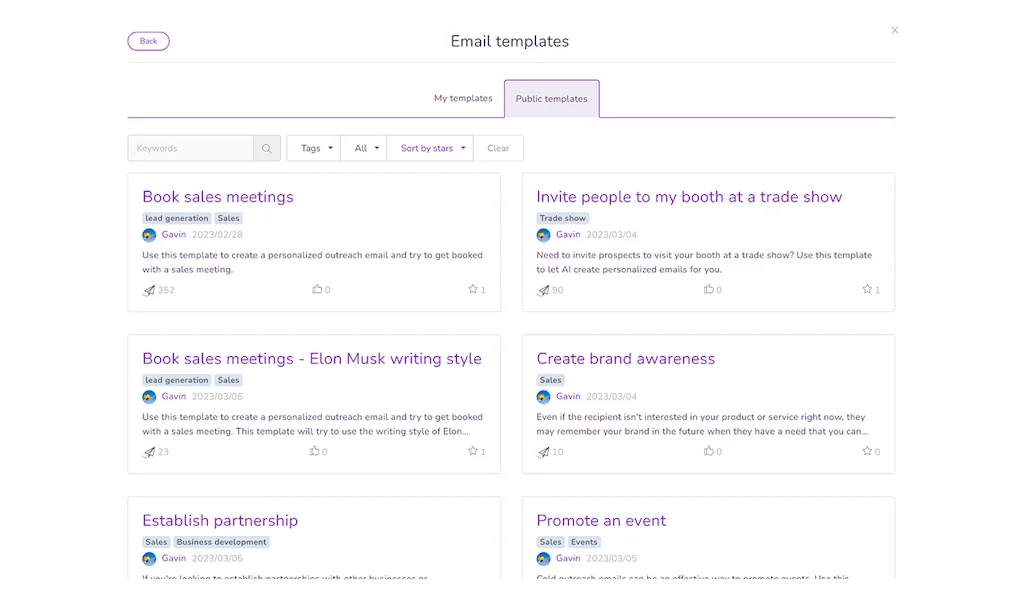Open the Sort by stars dropdown

point(430,148)
